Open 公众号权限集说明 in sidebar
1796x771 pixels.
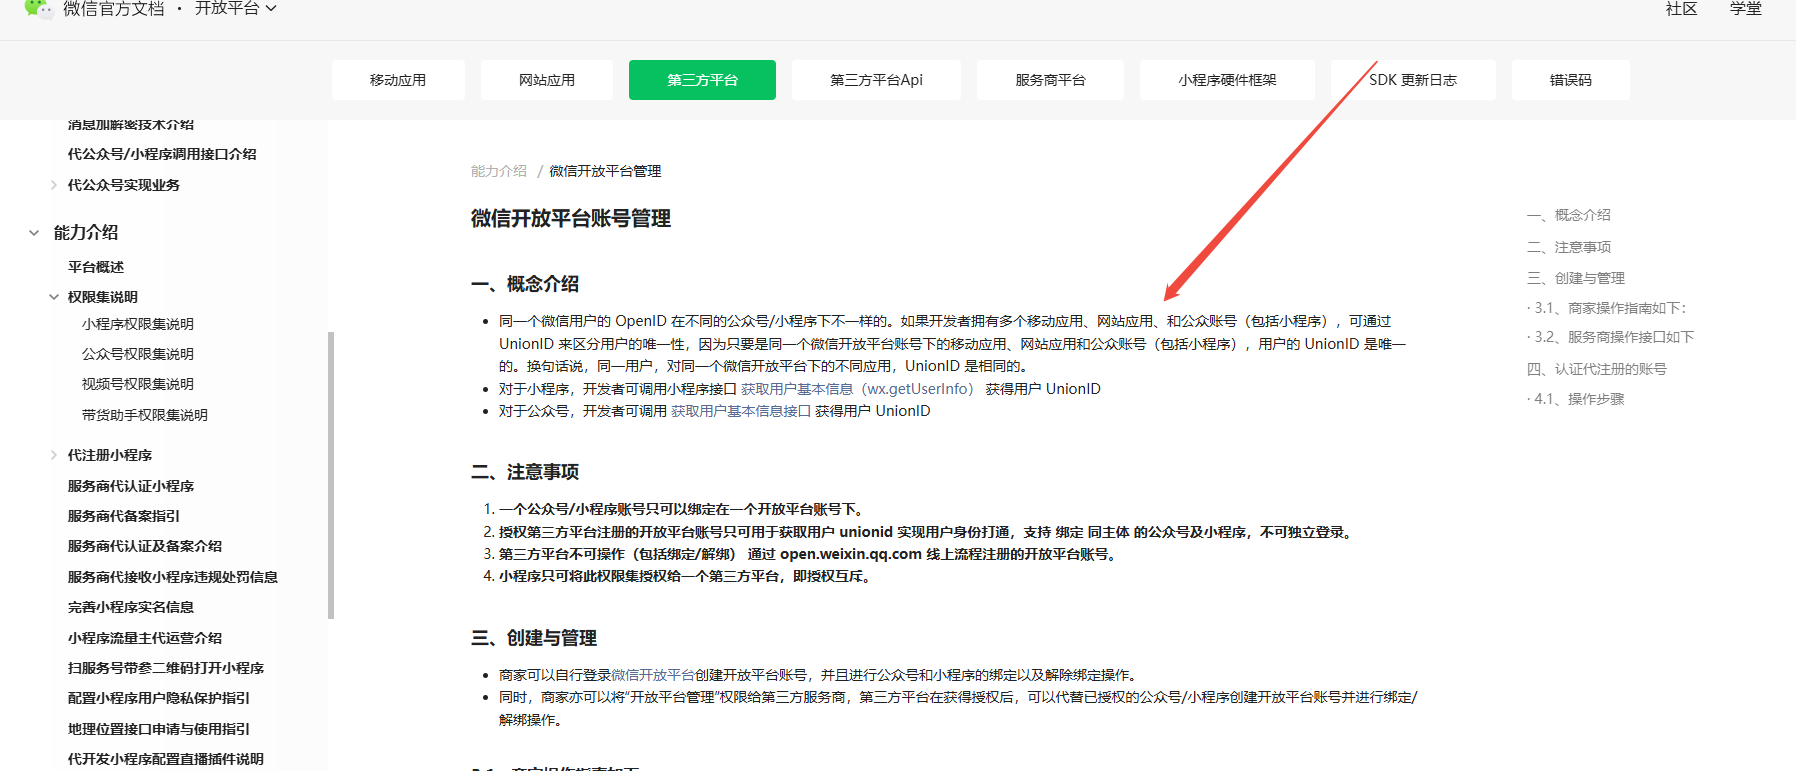tap(138, 354)
